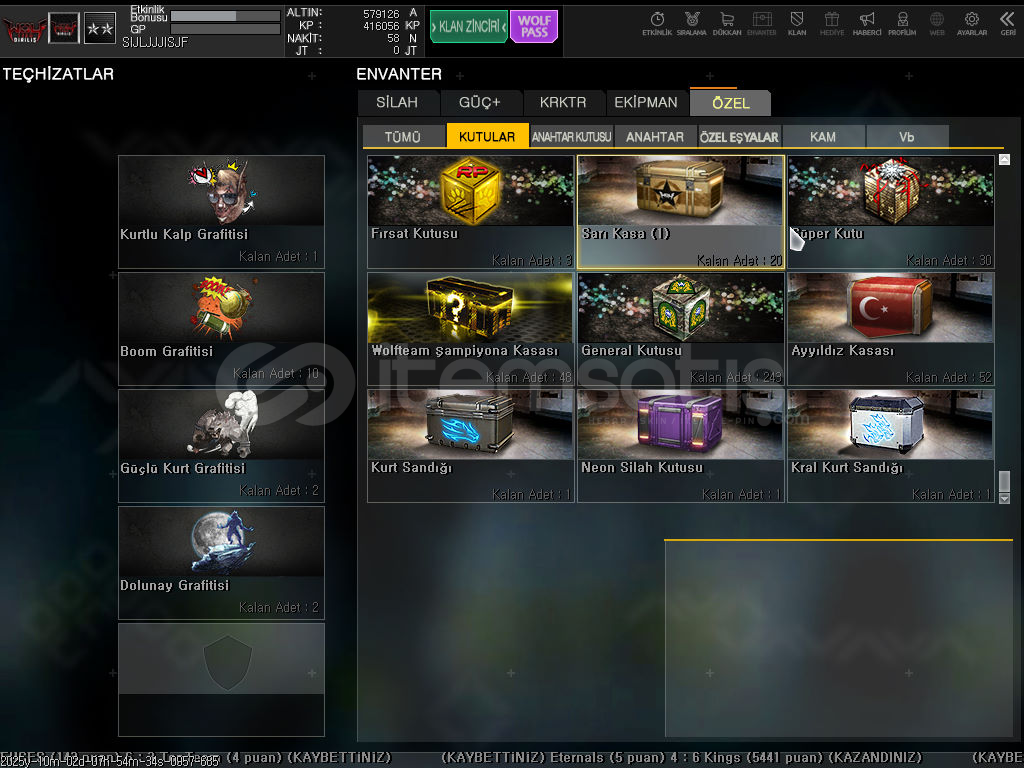
Task: Click the username SIJLJJISJF
Action: (x=155, y=42)
